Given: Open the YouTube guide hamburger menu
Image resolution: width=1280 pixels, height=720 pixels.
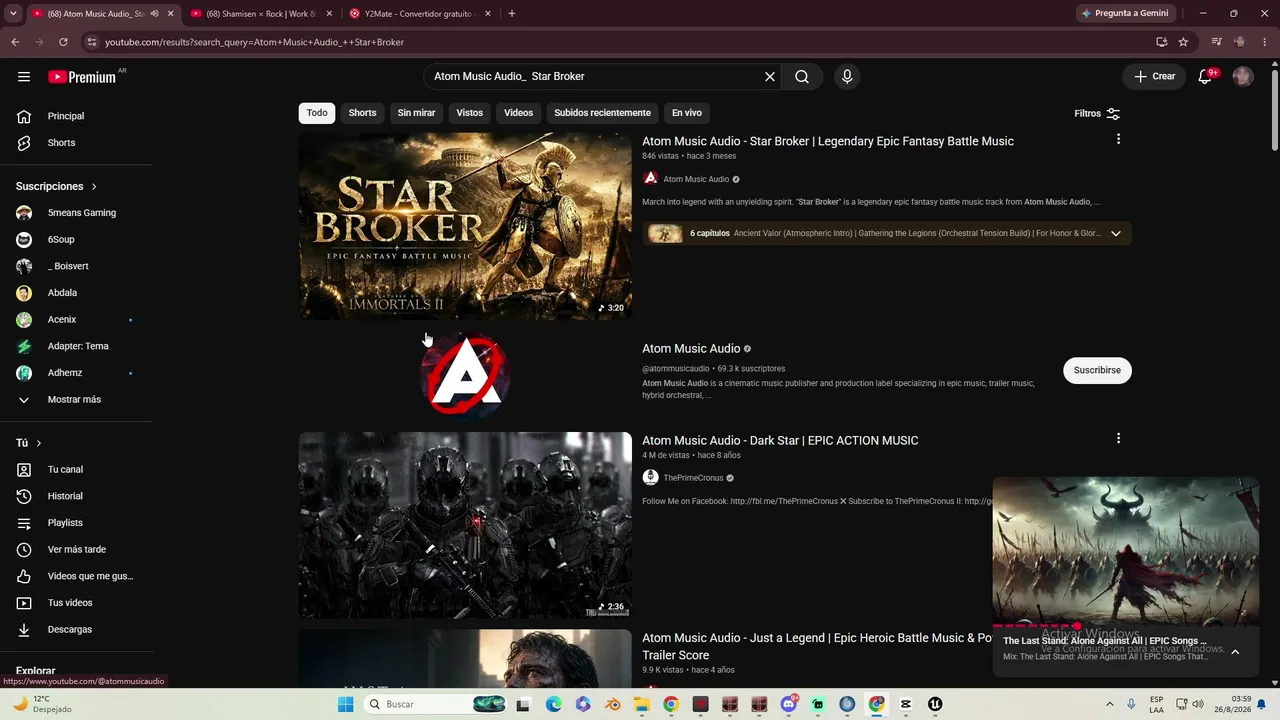Looking at the screenshot, I should pos(24,77).
